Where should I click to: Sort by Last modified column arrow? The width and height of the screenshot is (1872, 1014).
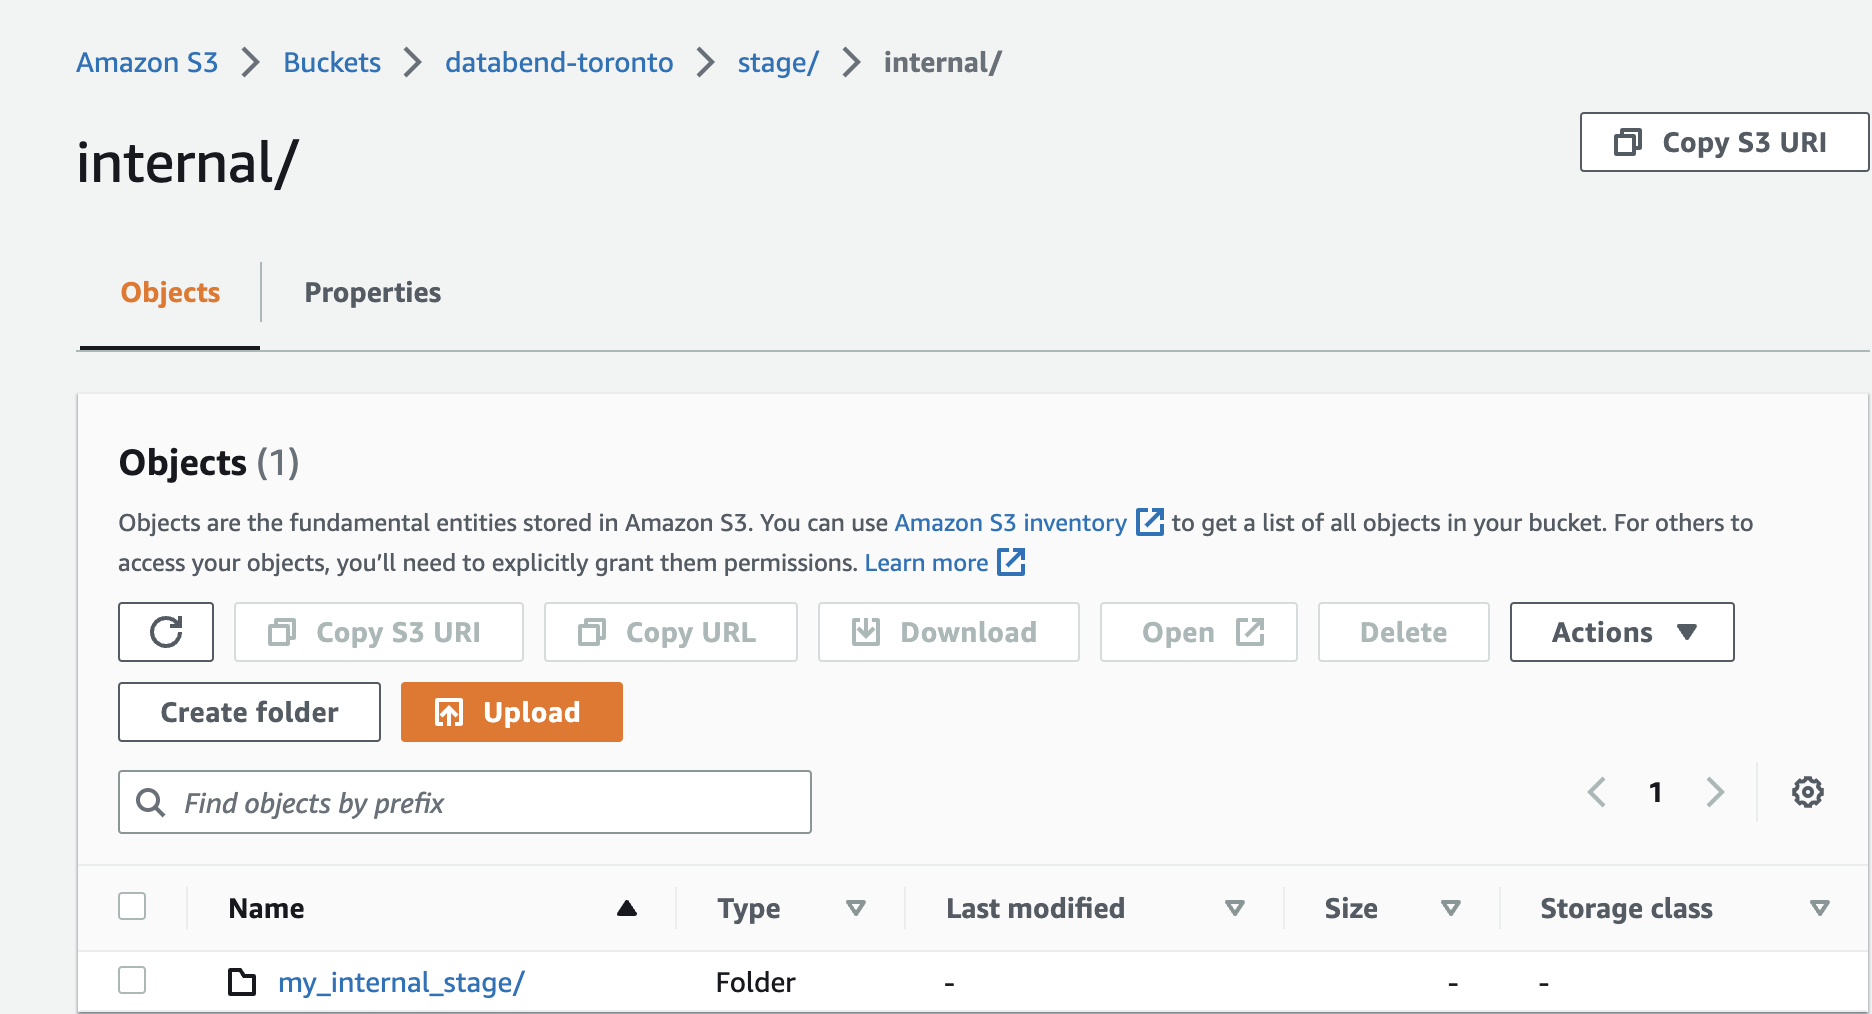tap(1234, 908)
